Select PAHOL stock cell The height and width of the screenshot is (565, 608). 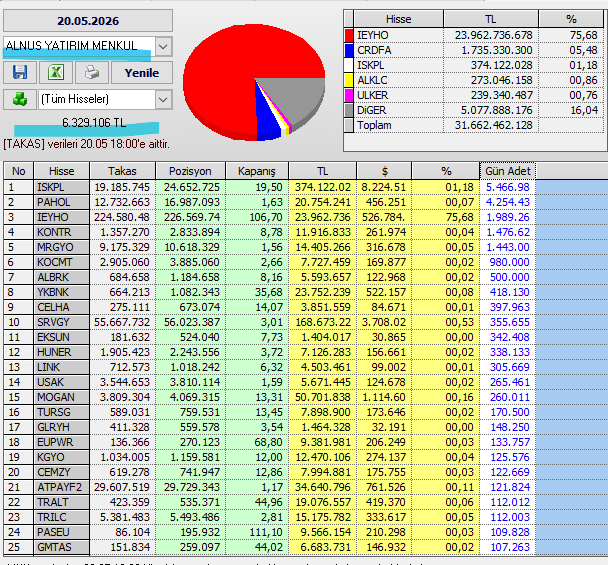62,202
